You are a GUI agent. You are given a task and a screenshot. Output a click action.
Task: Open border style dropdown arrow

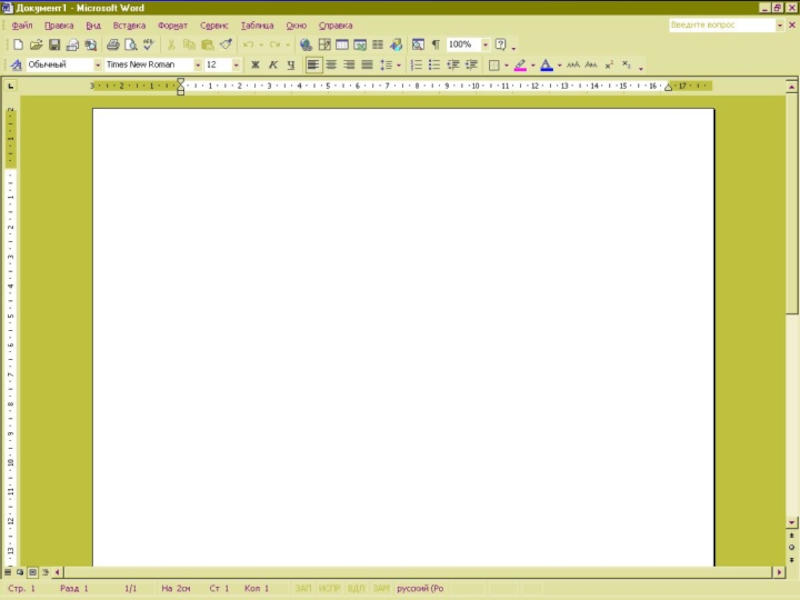tap(506, 65)
